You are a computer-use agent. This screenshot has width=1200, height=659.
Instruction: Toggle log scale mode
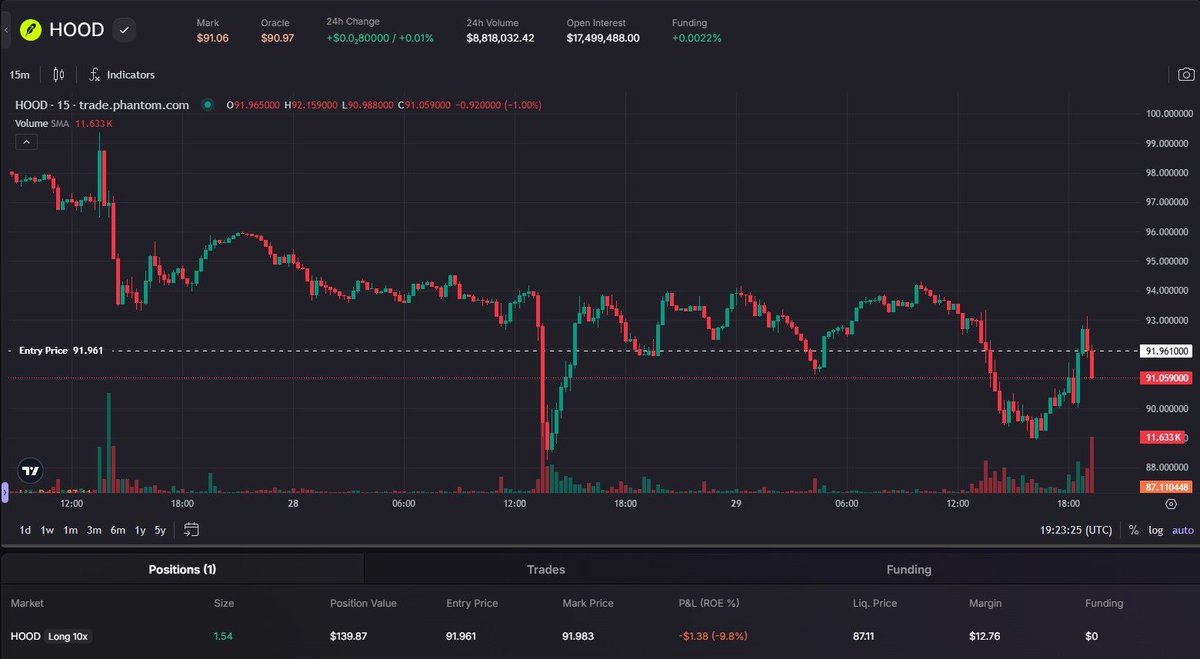pos(1156,530)
